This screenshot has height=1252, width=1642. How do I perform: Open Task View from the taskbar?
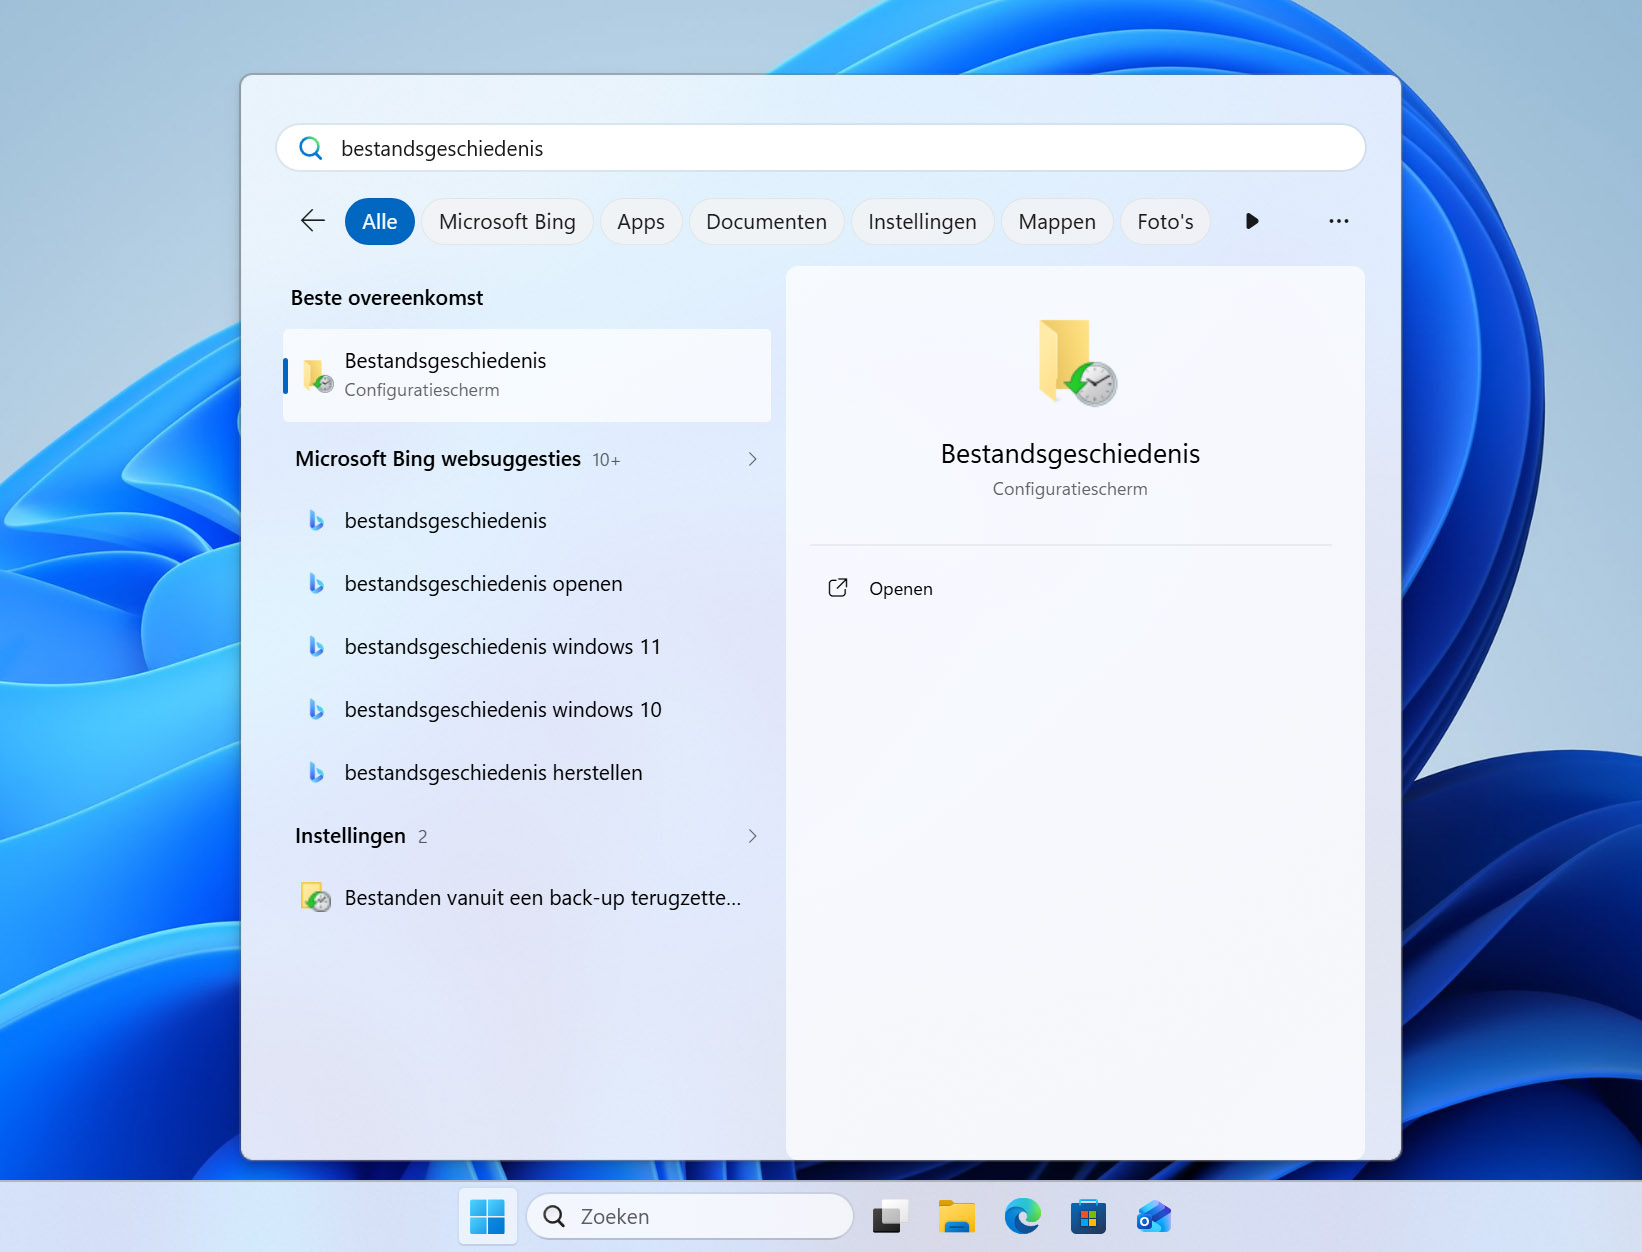[x=889, y=1217]
